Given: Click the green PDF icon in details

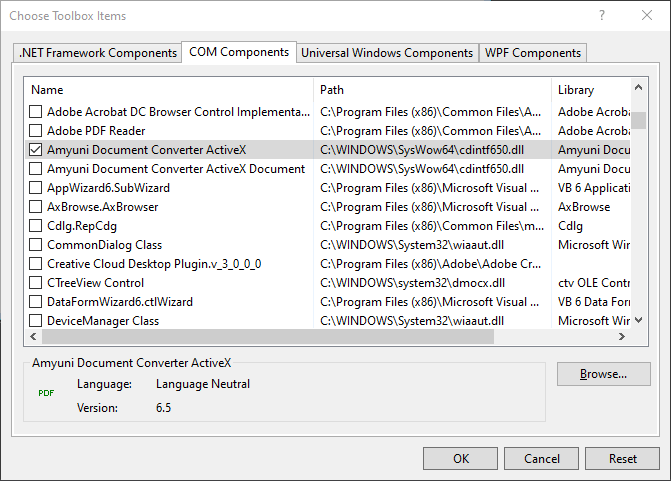Looking at the screenshot, I should [x=46, y=393].
